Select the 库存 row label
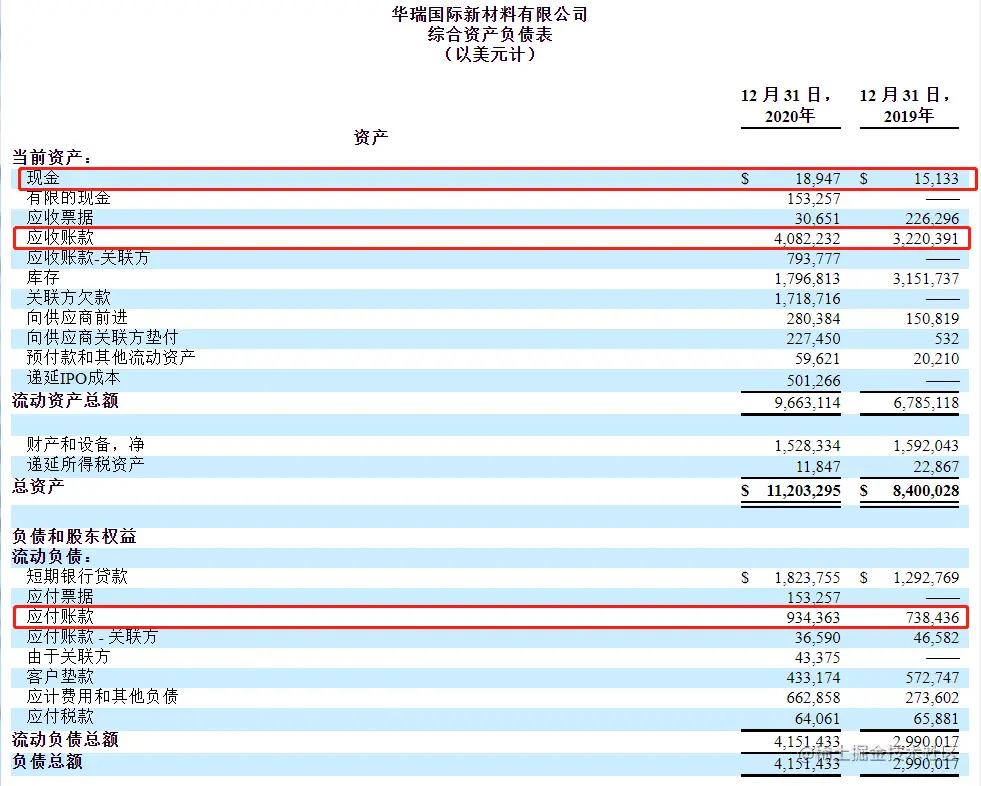This screenshot has width=981, height=786. tap(43, 278)
